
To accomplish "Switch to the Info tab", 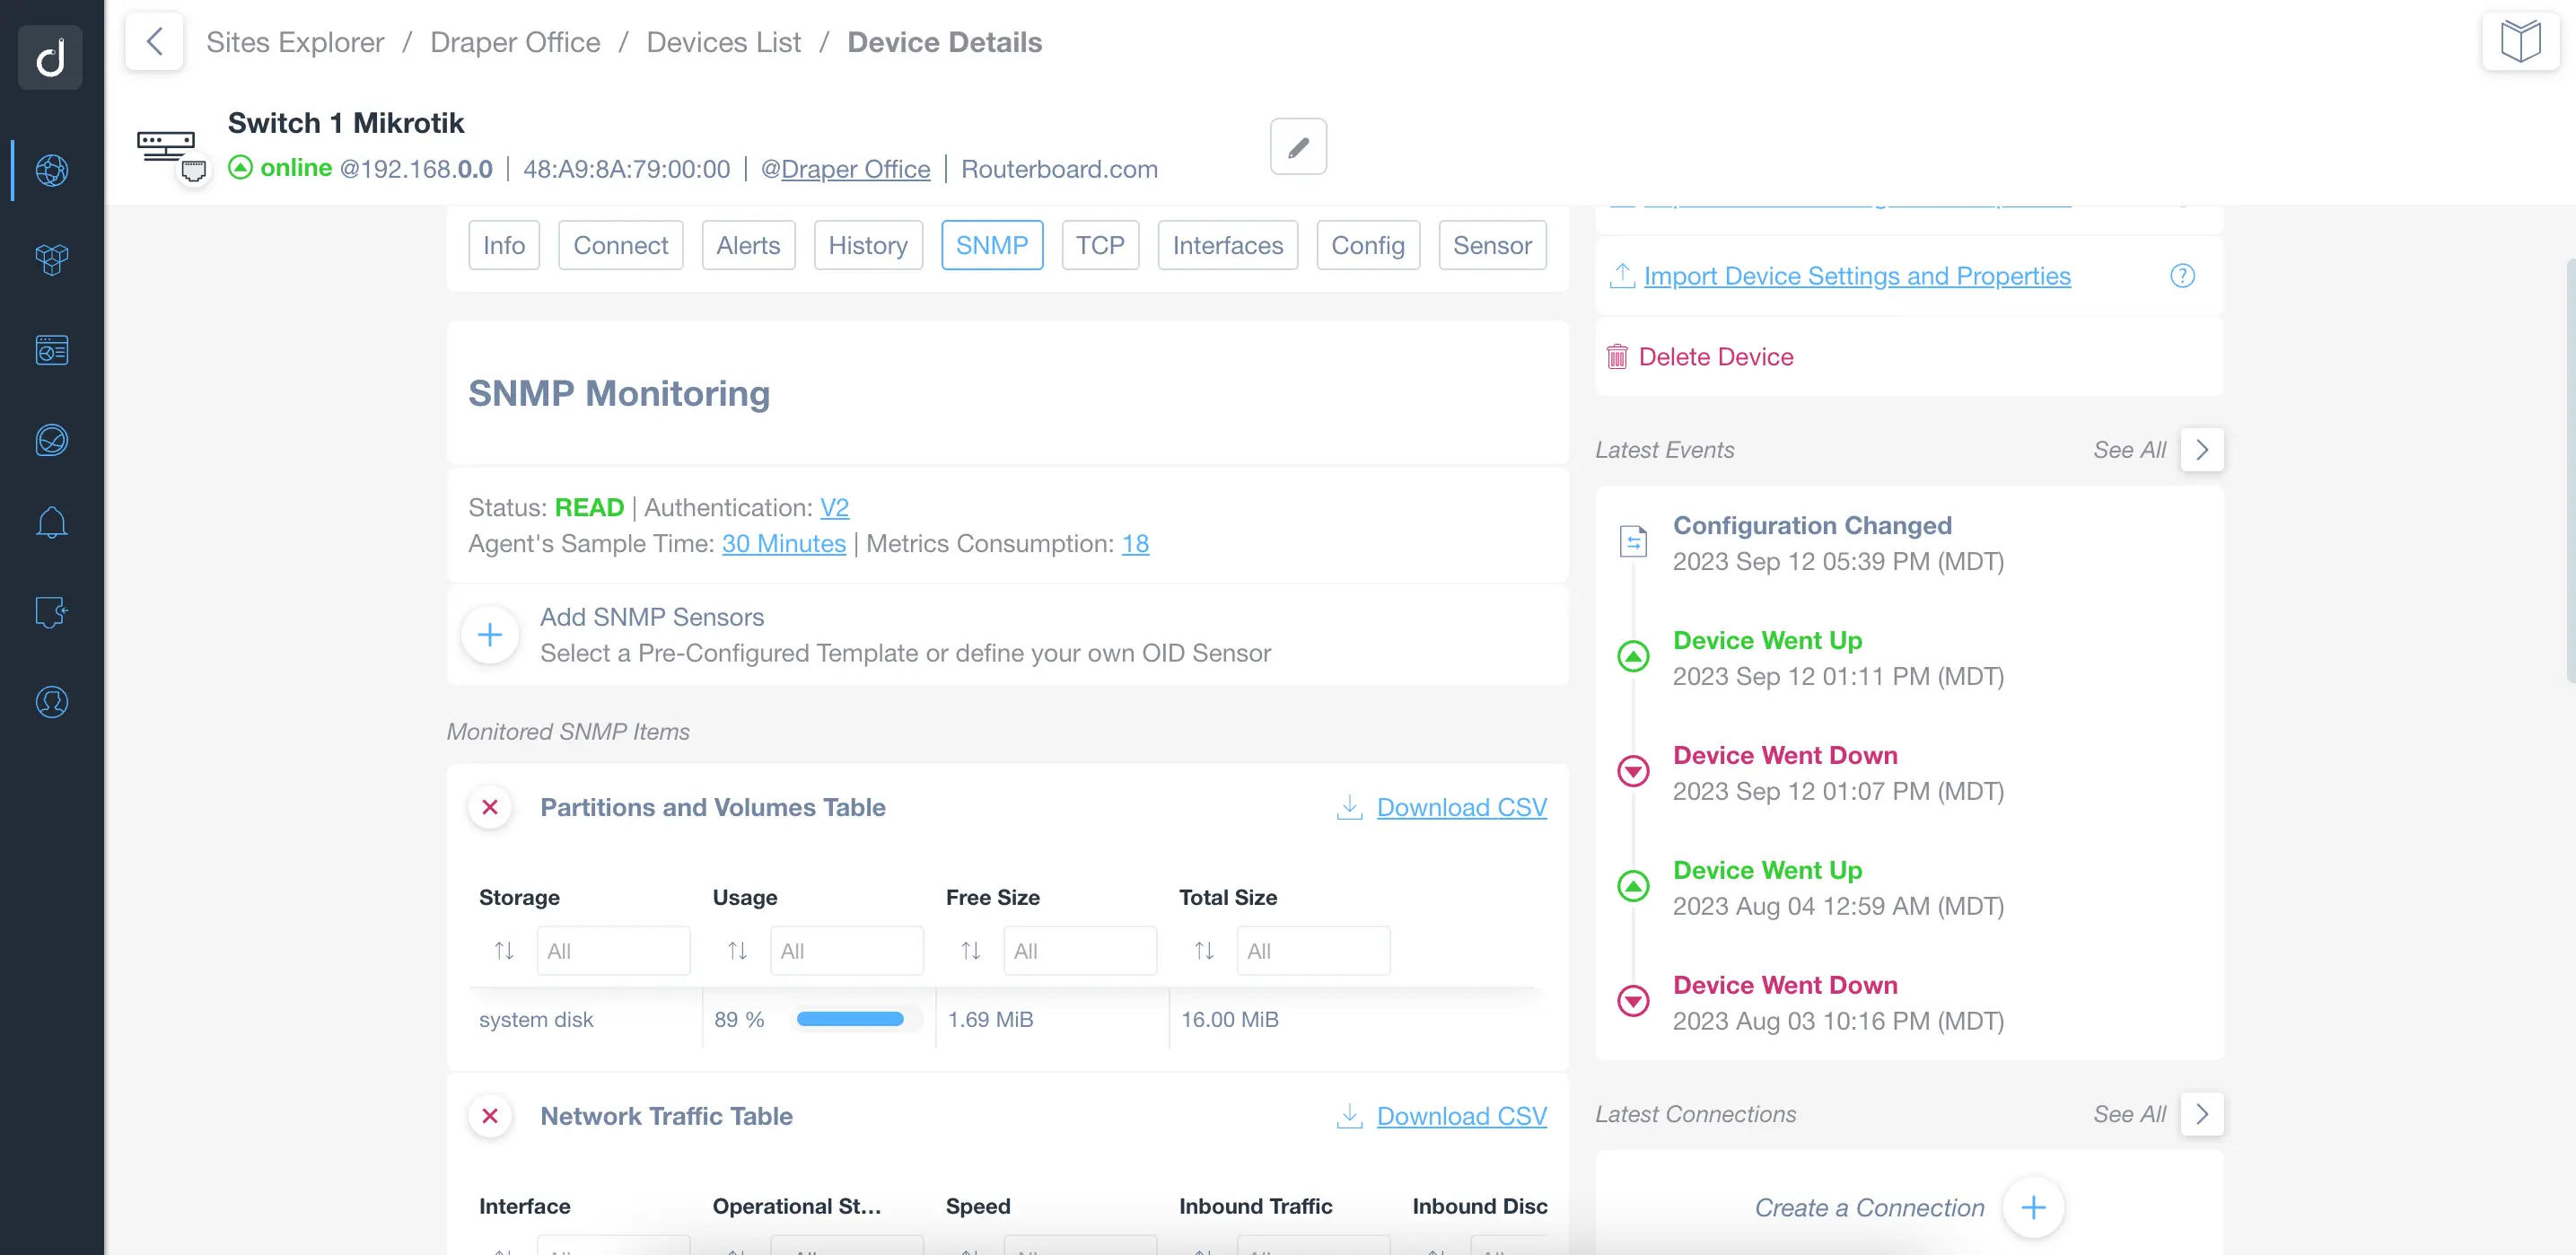I will 504,245.
